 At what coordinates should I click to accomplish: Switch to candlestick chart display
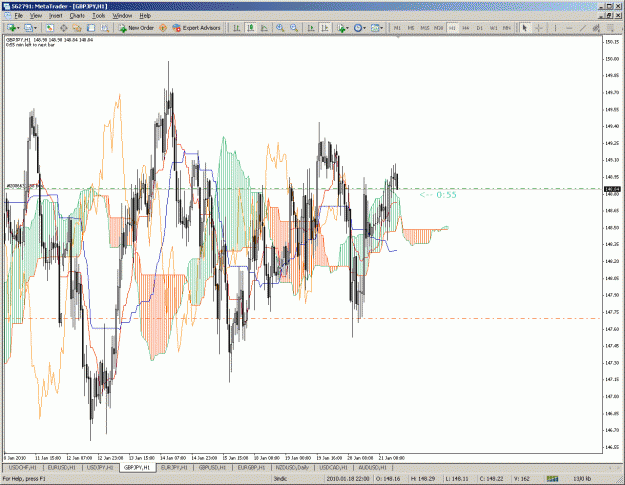[x=250, y=28]
